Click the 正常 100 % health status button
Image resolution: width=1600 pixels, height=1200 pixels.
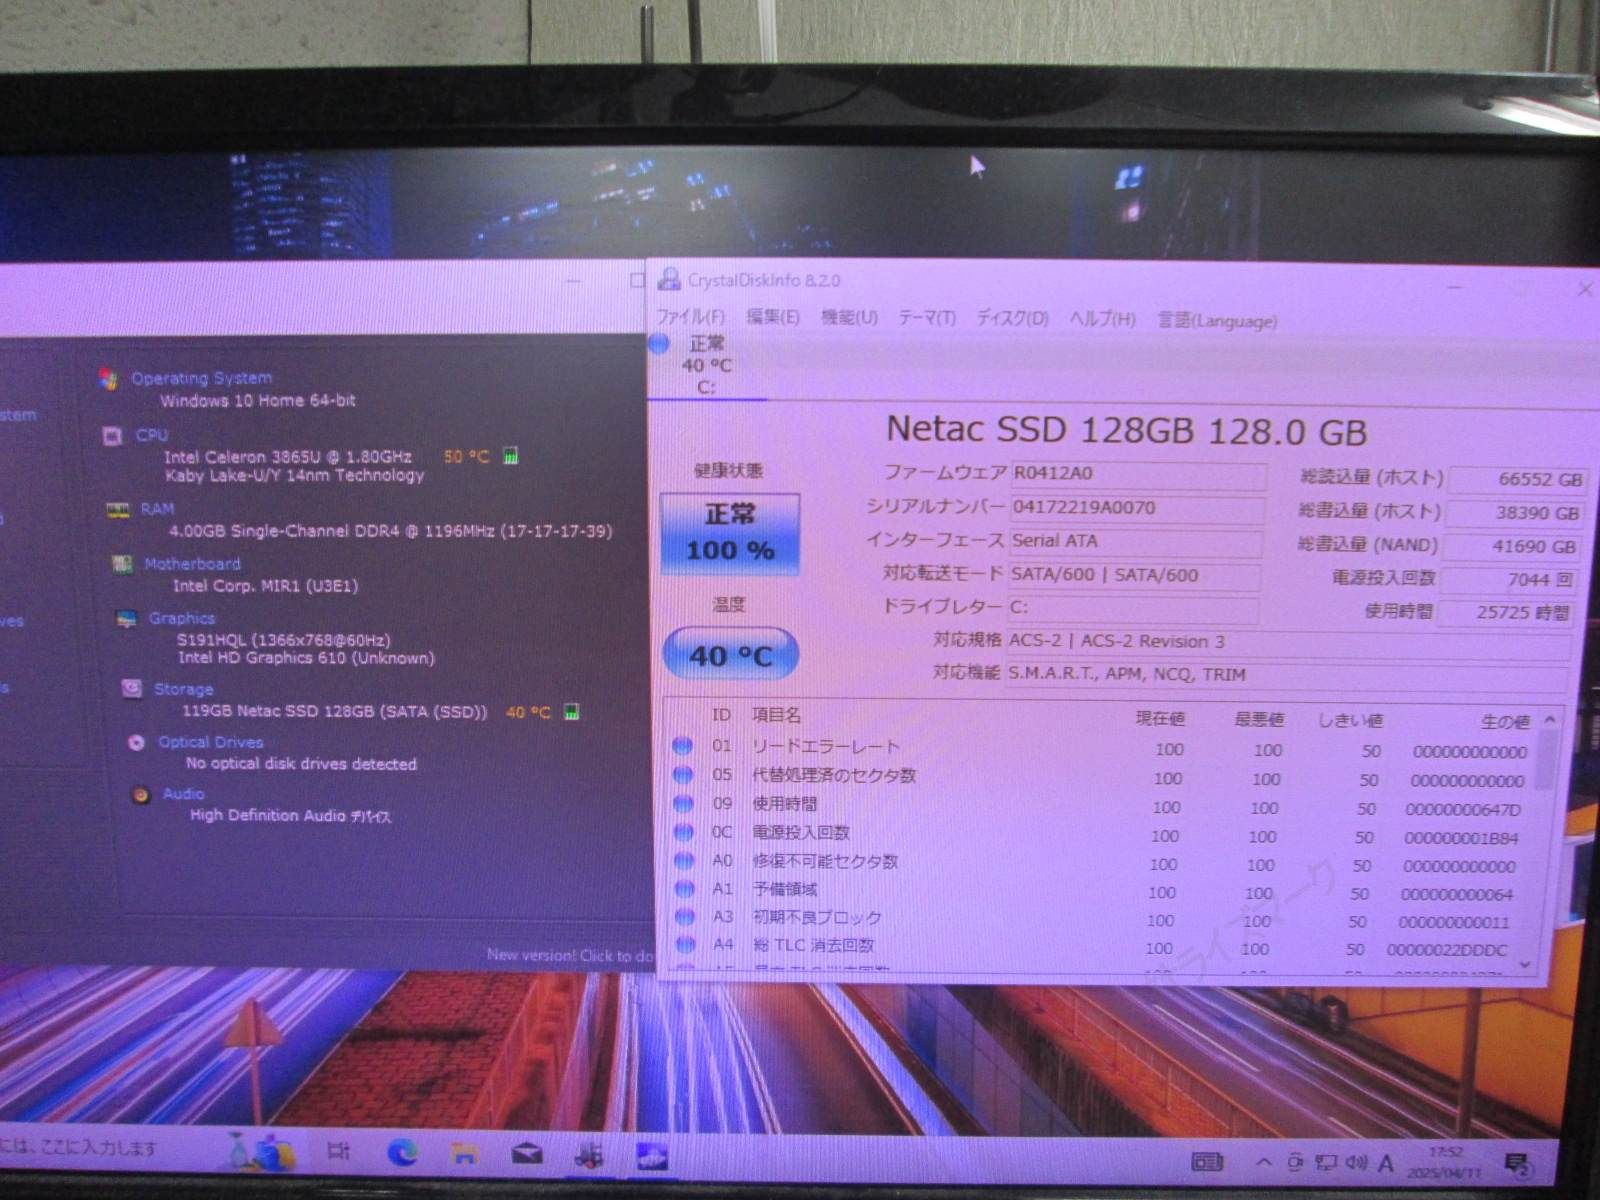click(x=730, y=533)
